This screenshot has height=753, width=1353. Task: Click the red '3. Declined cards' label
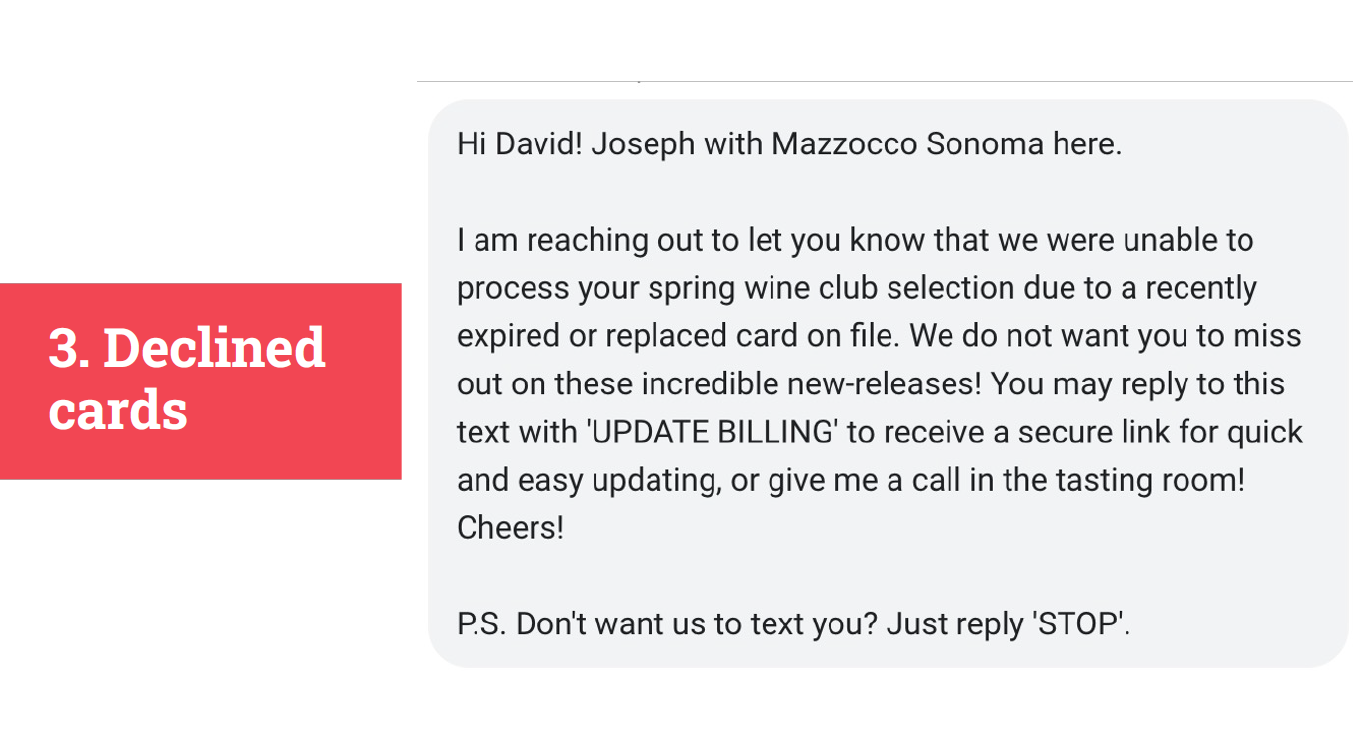[x=200, y=381]
